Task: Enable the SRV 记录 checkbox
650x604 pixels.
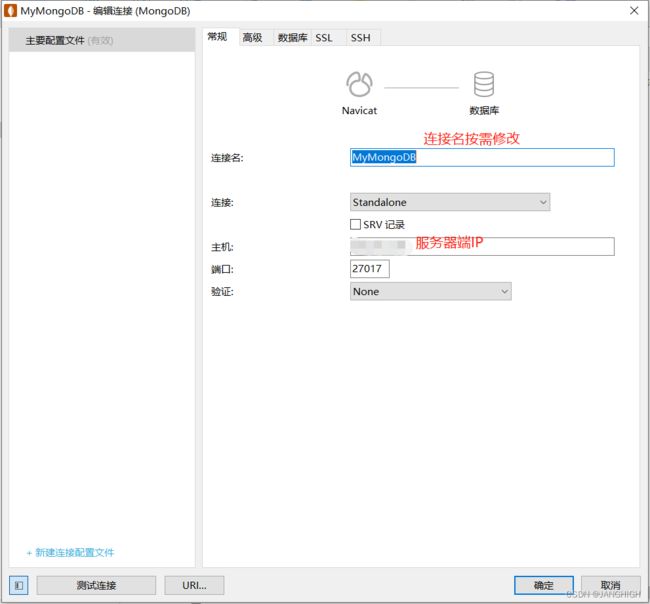Action: (355, 224)
